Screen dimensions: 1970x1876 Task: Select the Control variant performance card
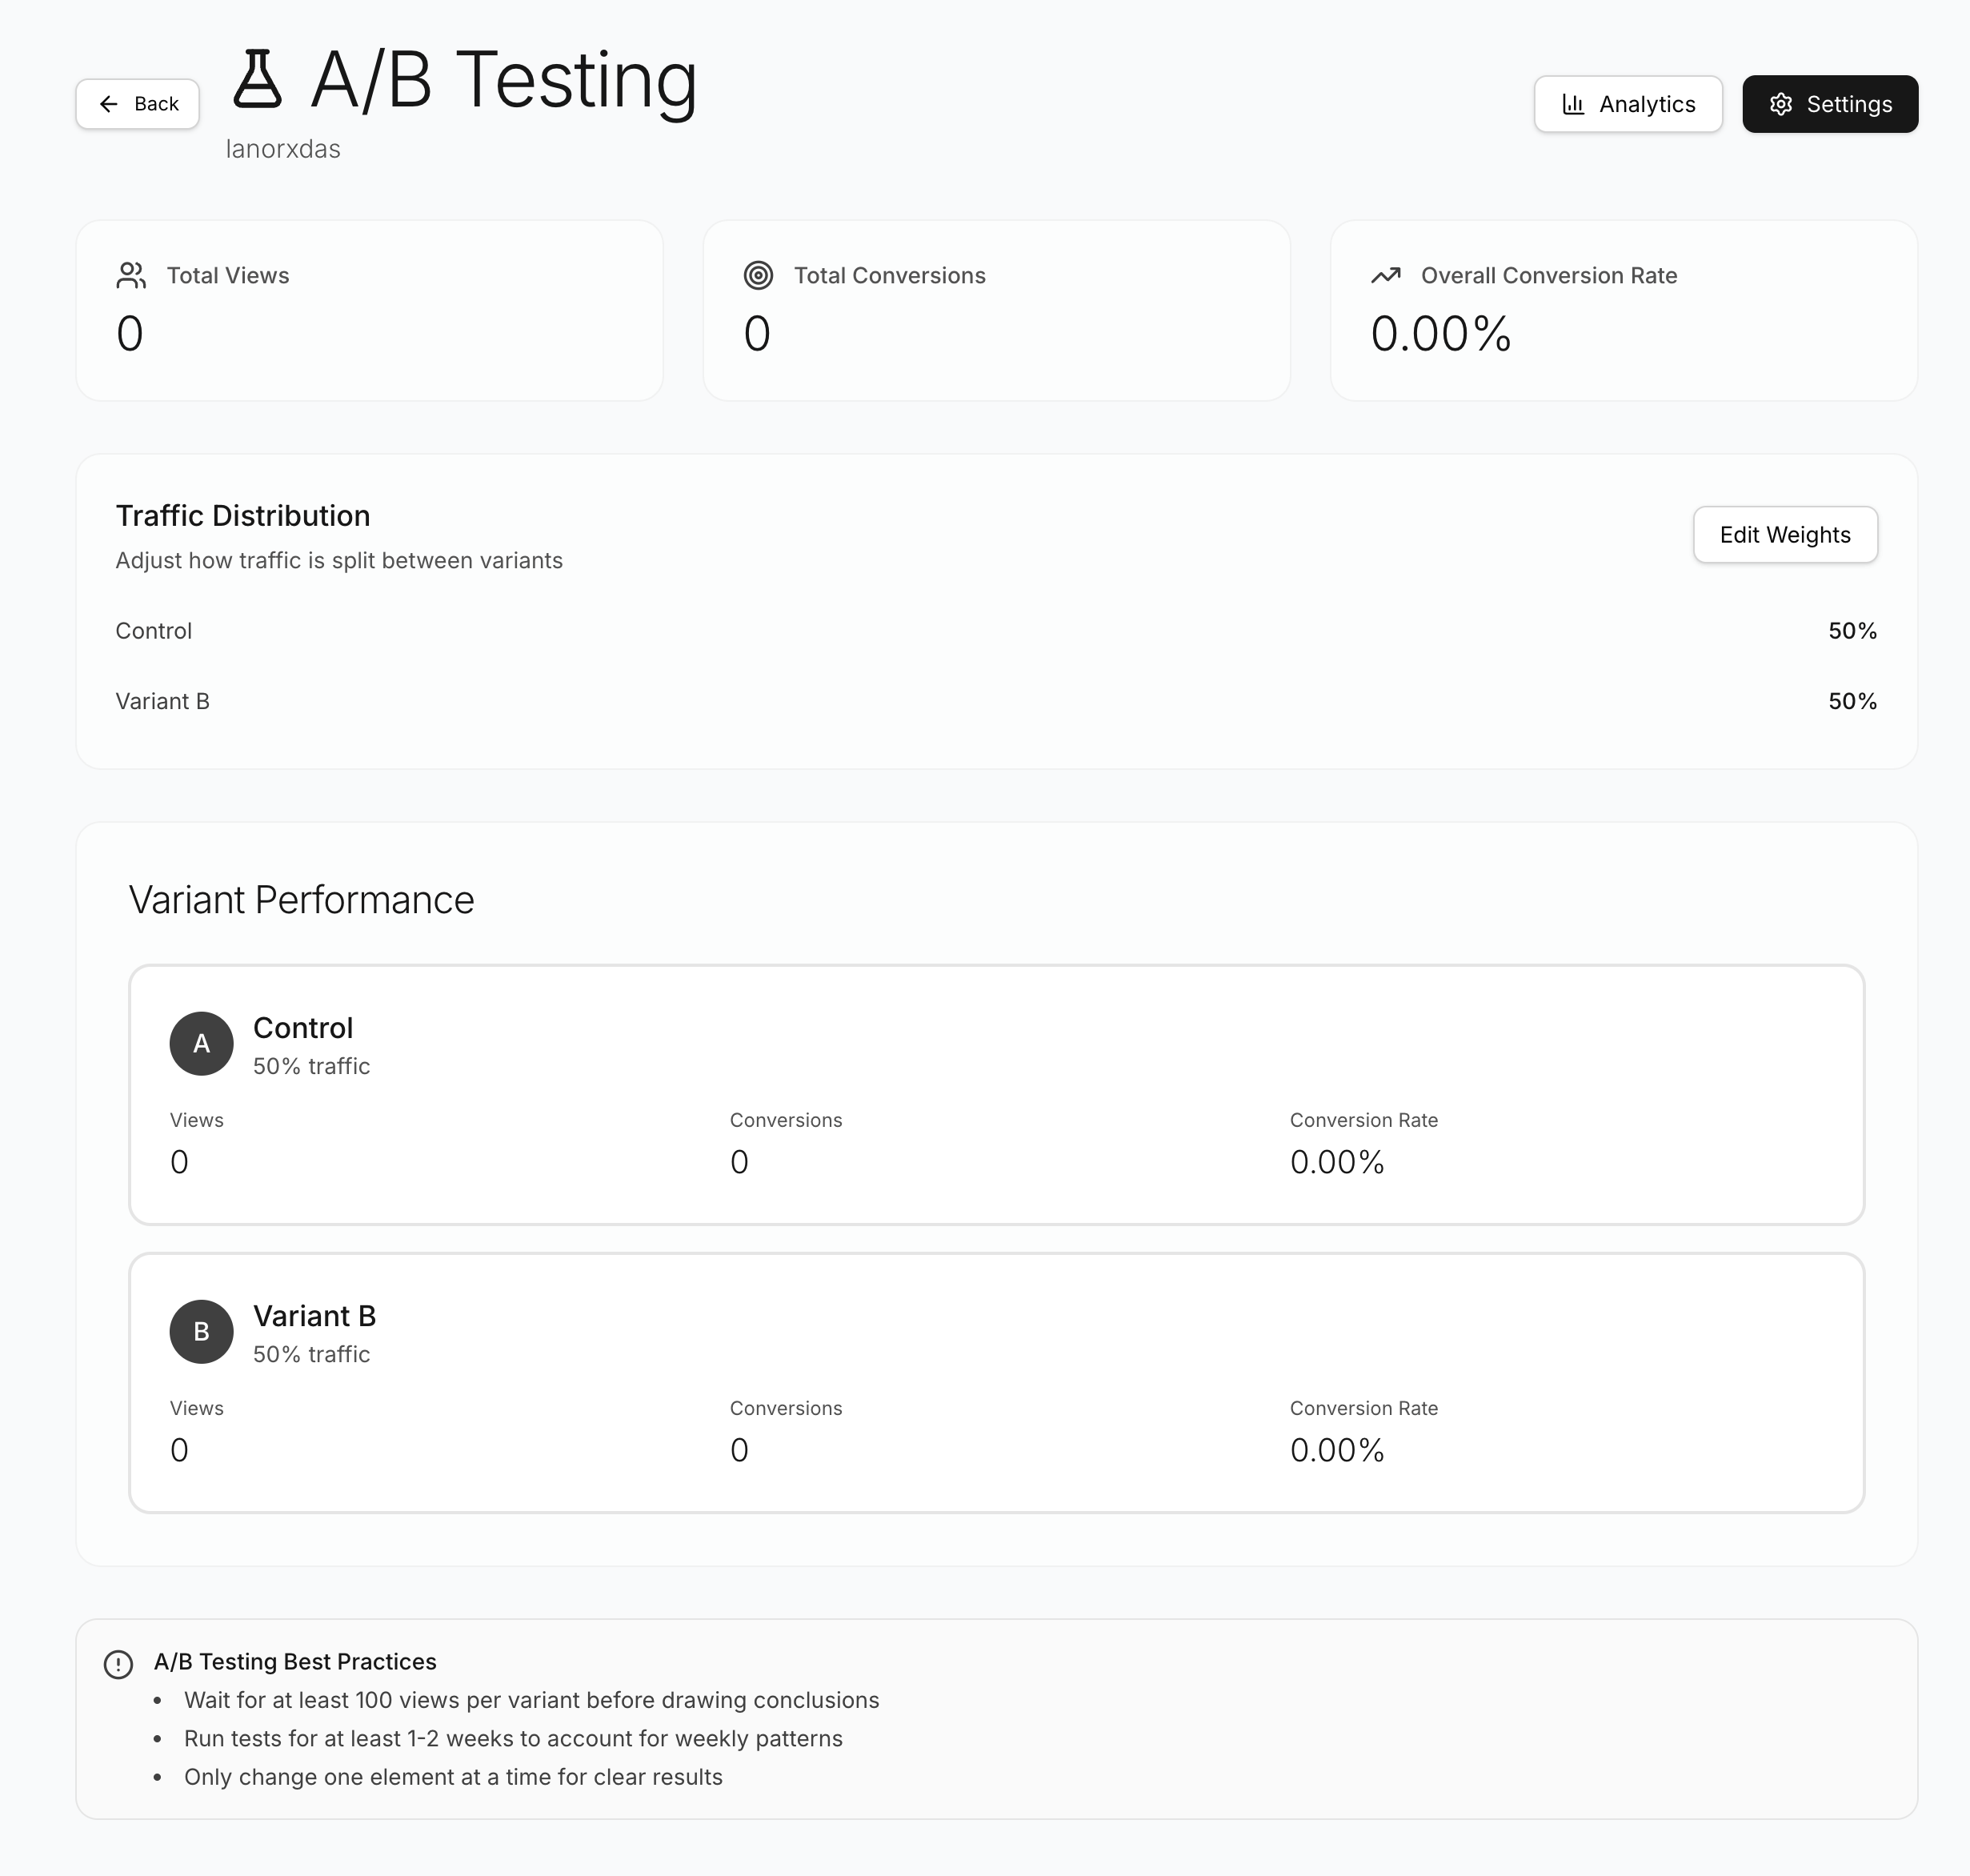point(997,1095)
